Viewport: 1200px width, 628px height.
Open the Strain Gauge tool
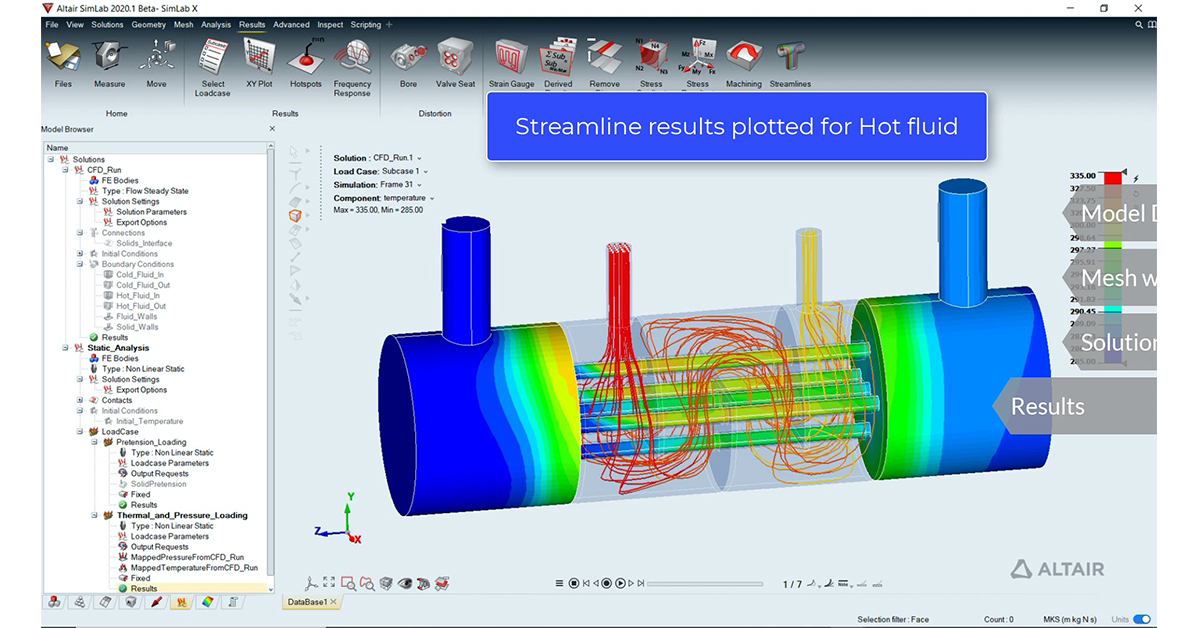coord(511,64)
